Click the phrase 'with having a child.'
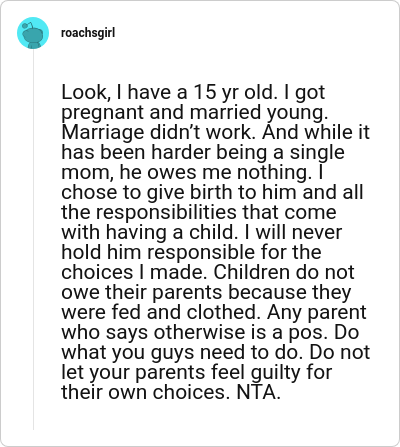Image resolution: width=400 pixels, height=447 pixels. tap(150, 232)
